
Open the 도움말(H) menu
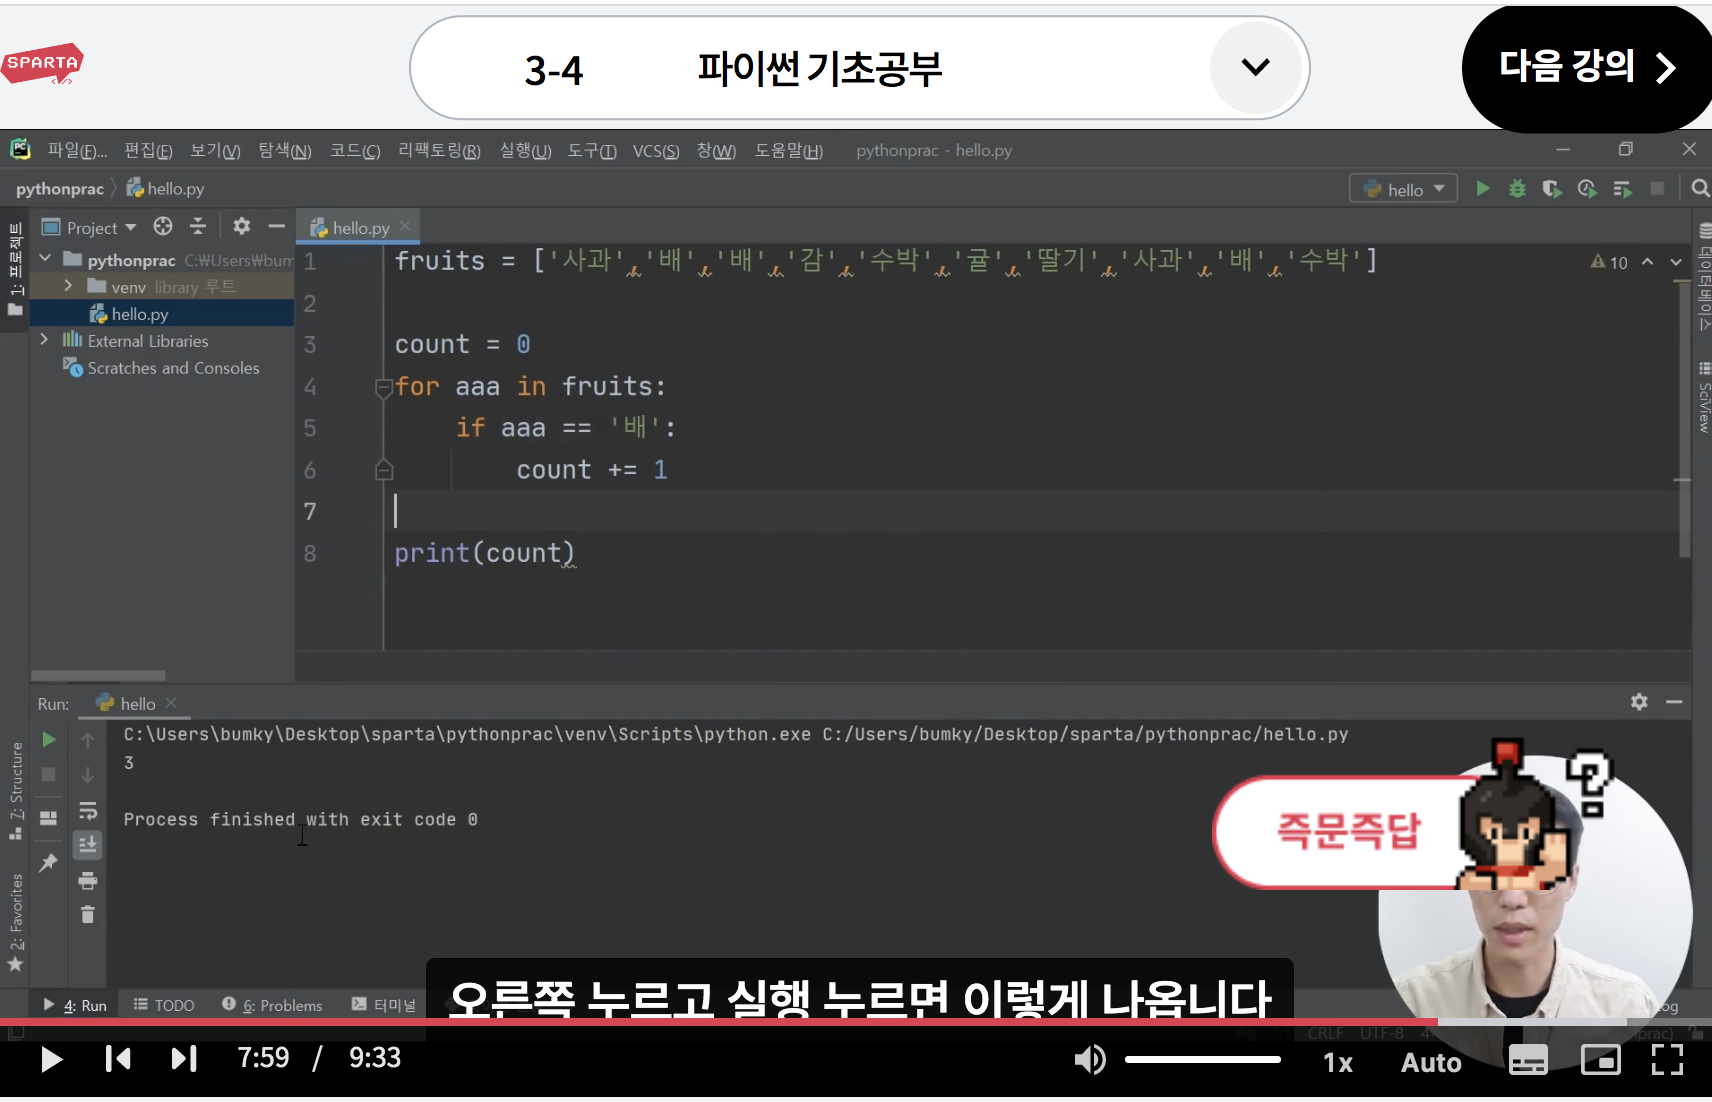(x=788, y=151)
